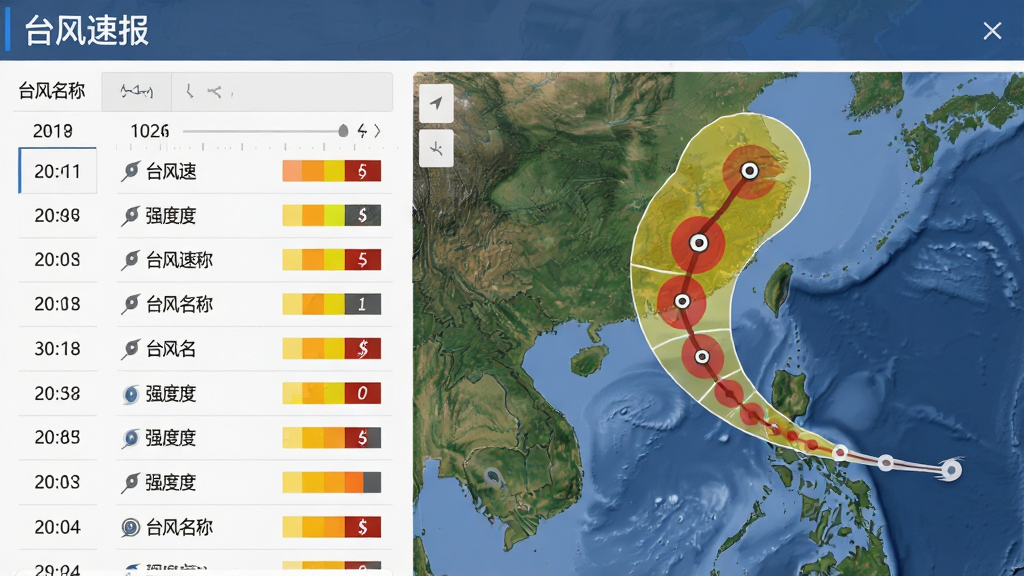
Task: Click the year value "2018"
Action: pos(53,131)
